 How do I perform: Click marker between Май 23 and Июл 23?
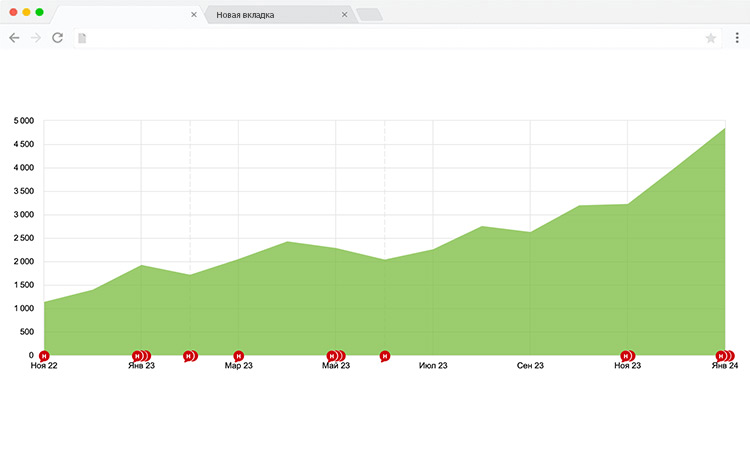point(385,356)
